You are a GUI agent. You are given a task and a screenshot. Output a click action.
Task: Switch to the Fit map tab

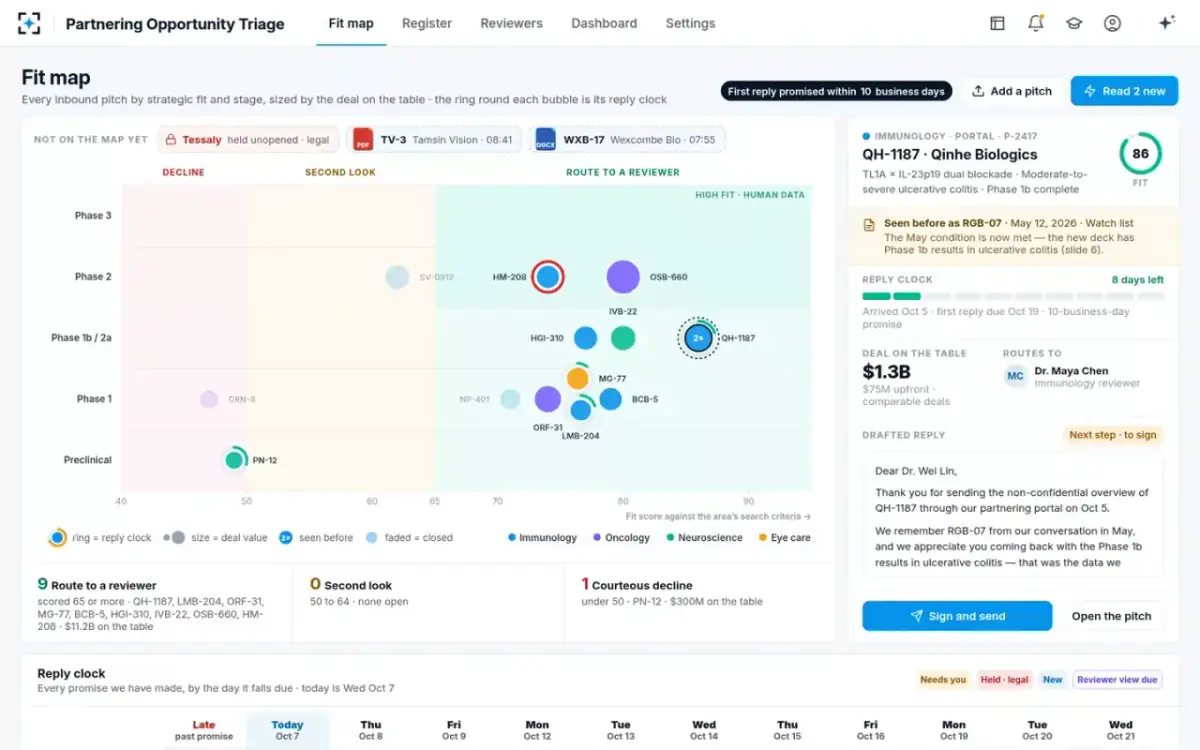point(351,23)
